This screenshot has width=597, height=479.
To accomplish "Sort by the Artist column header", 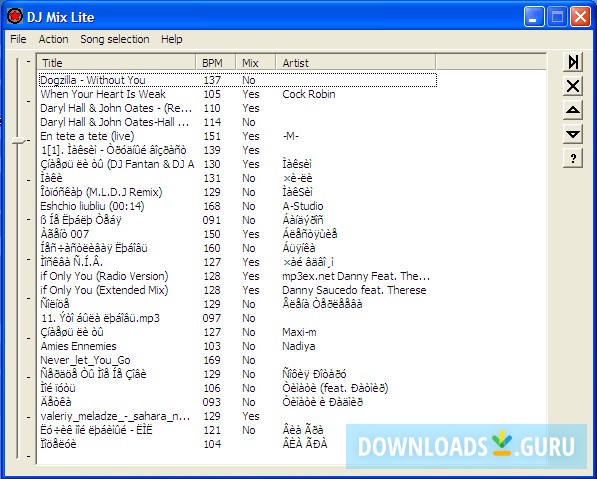I will pyautogui.click(x=356, y=63).
